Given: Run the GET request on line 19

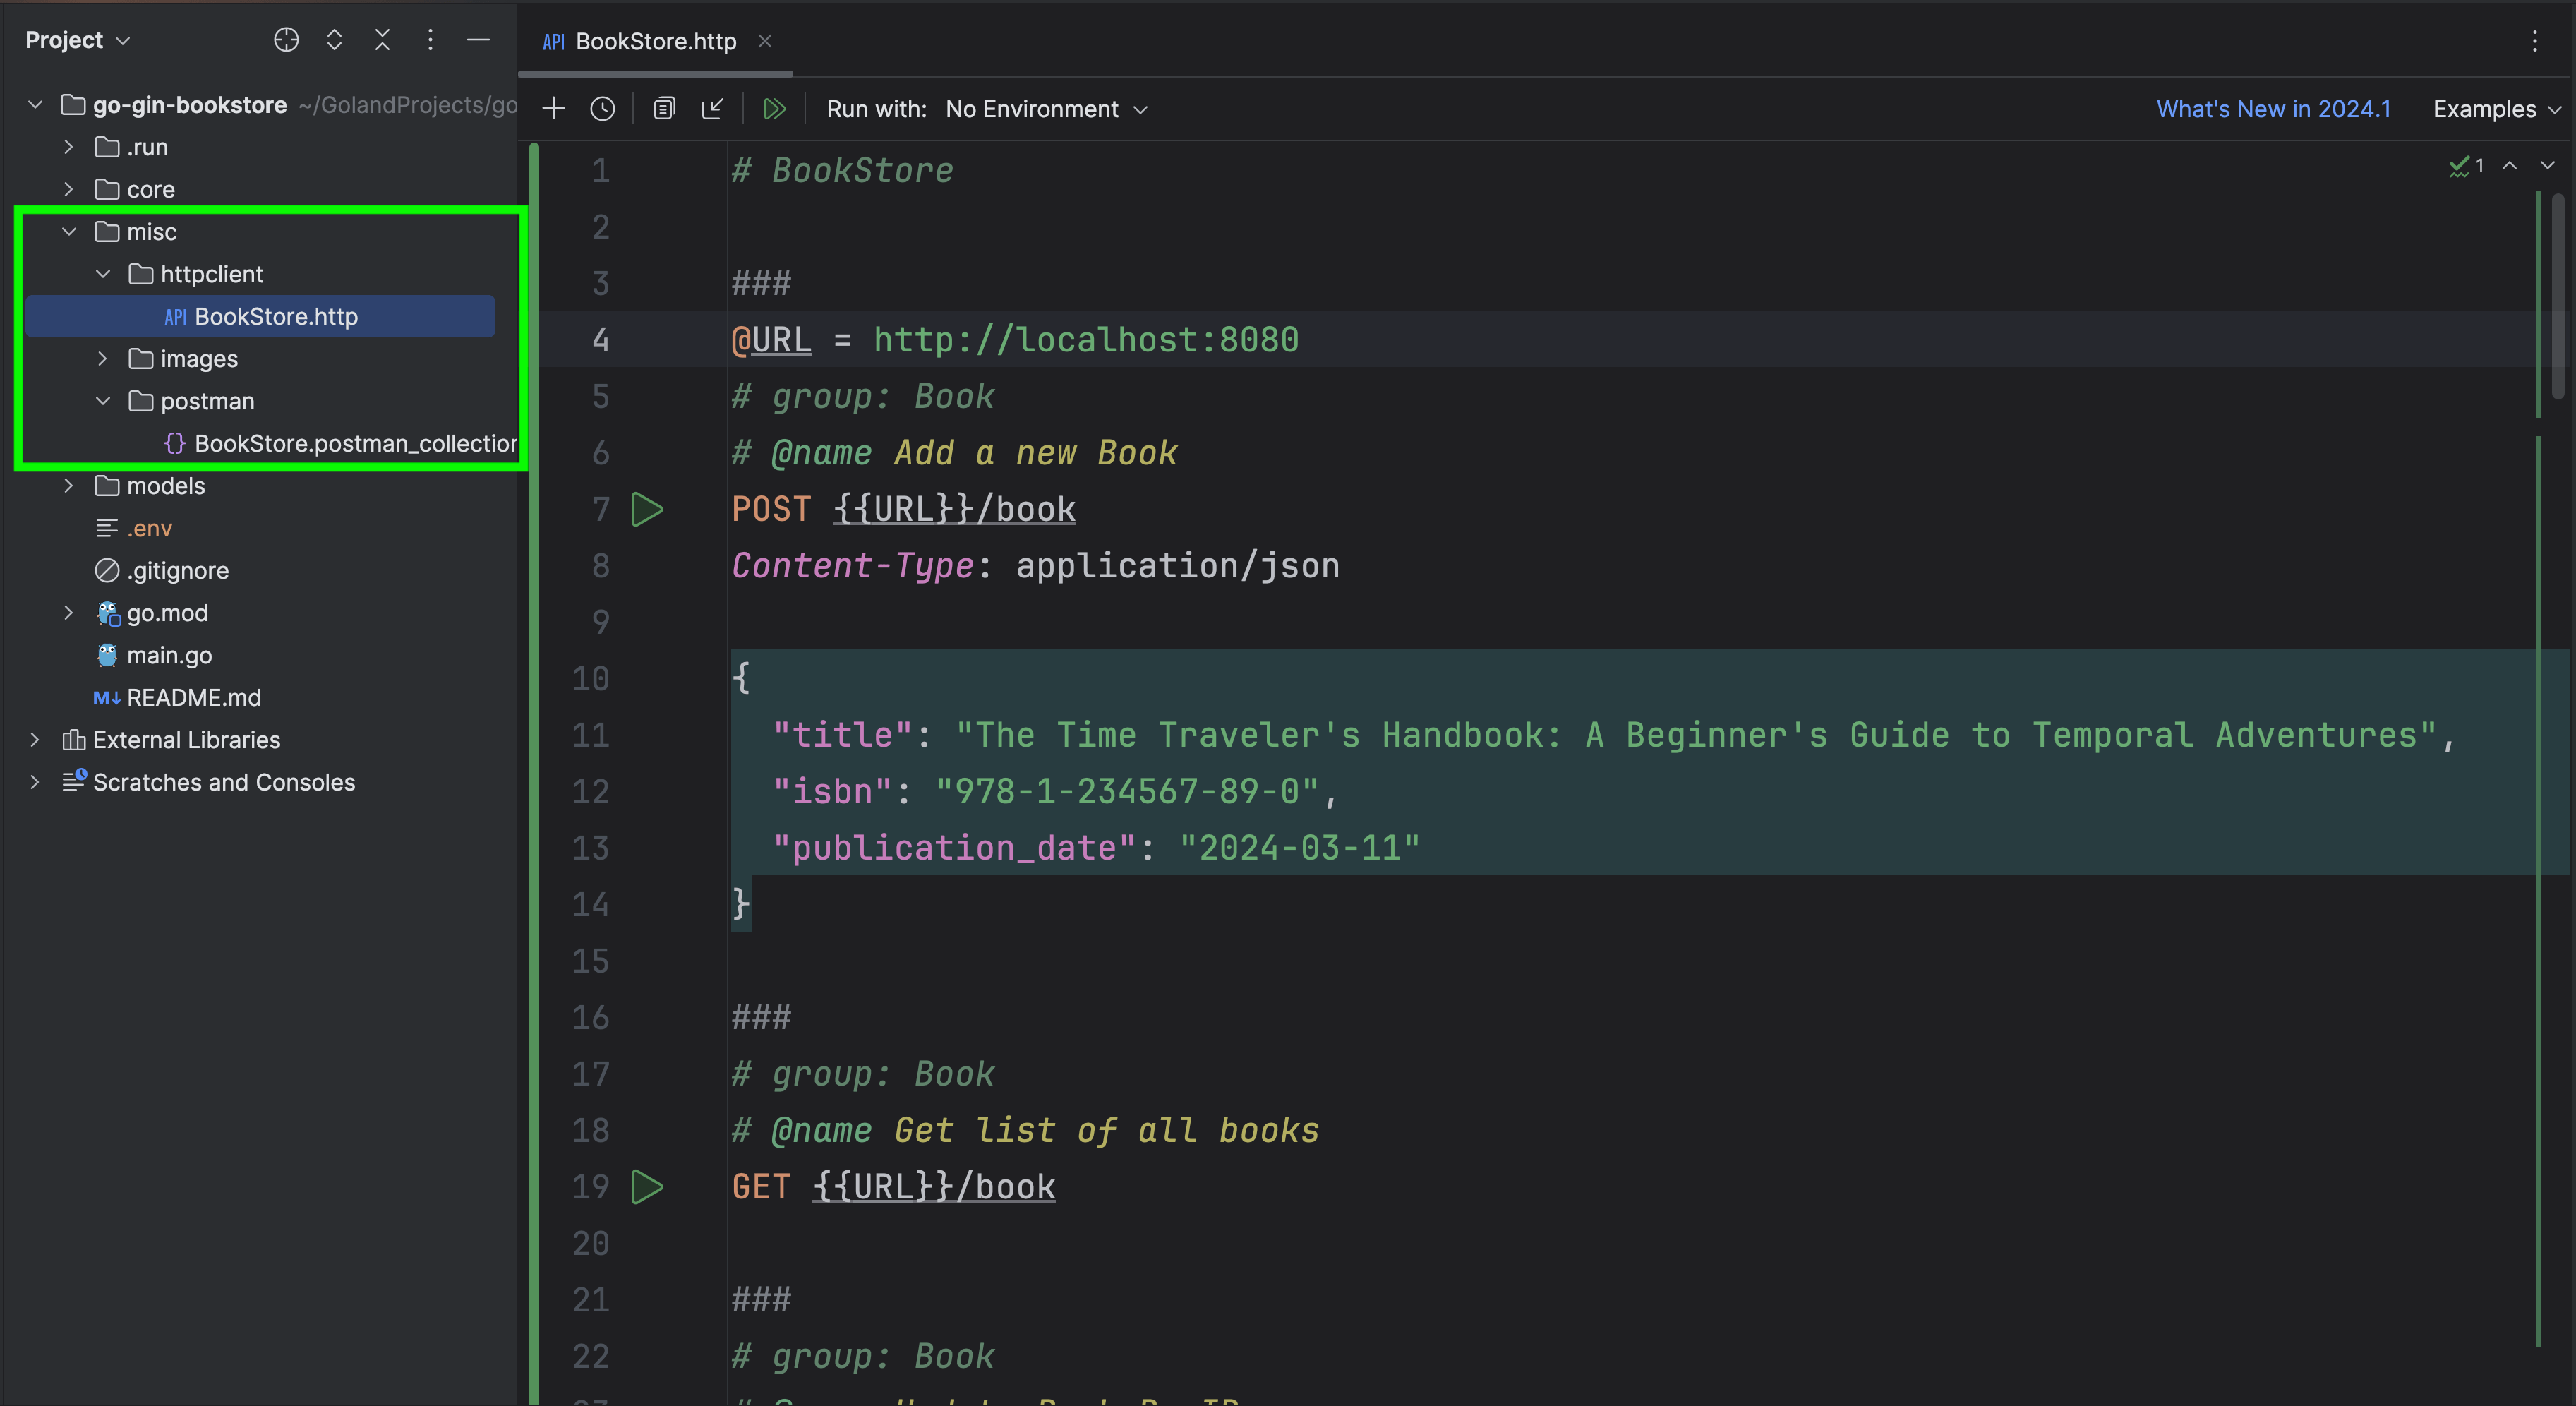Looking at the screenshot, I should (648, 1187).
